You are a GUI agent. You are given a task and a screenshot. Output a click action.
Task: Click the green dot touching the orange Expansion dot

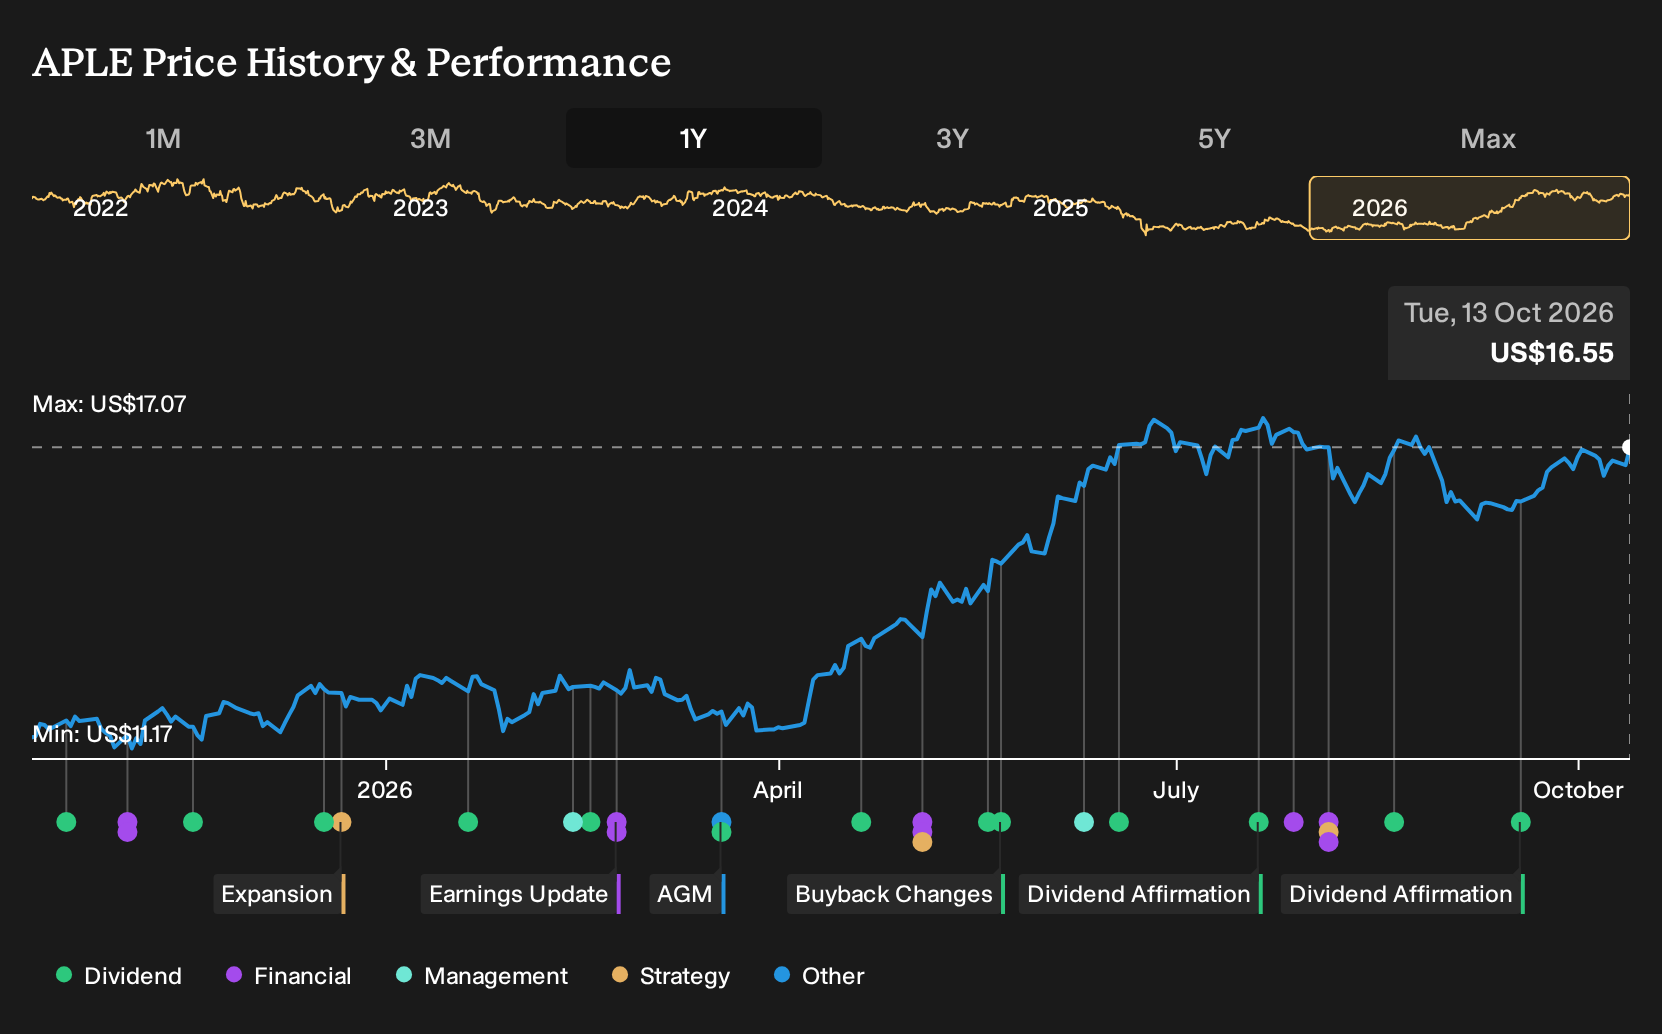pos(323,822)
